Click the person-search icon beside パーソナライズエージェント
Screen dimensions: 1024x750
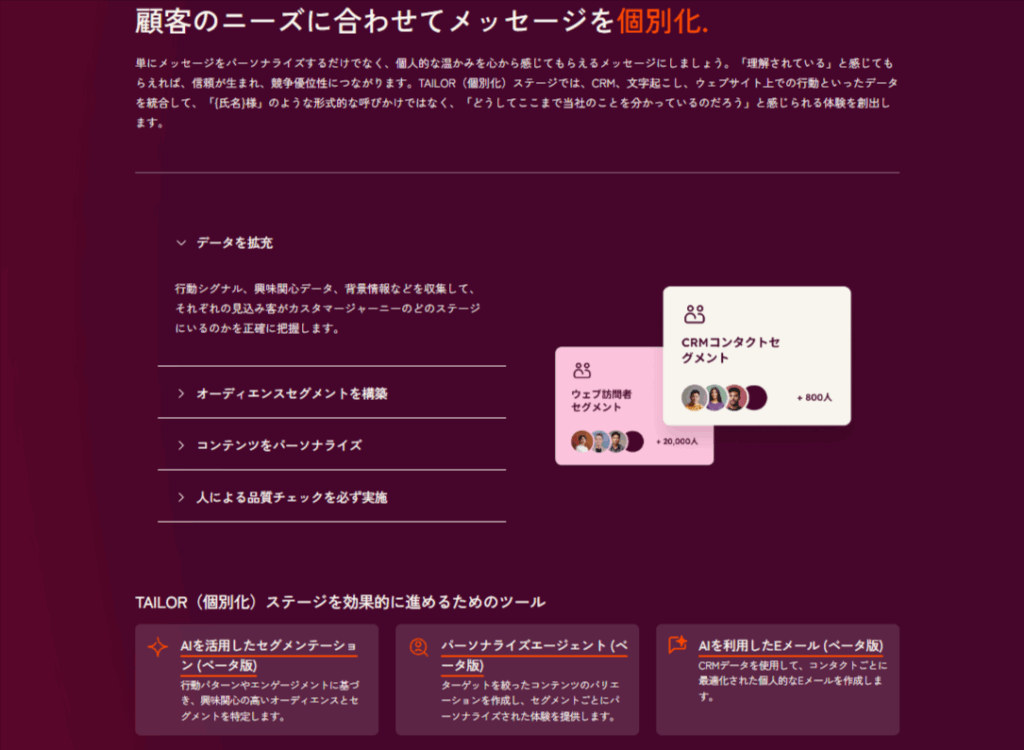pos(418,647)
